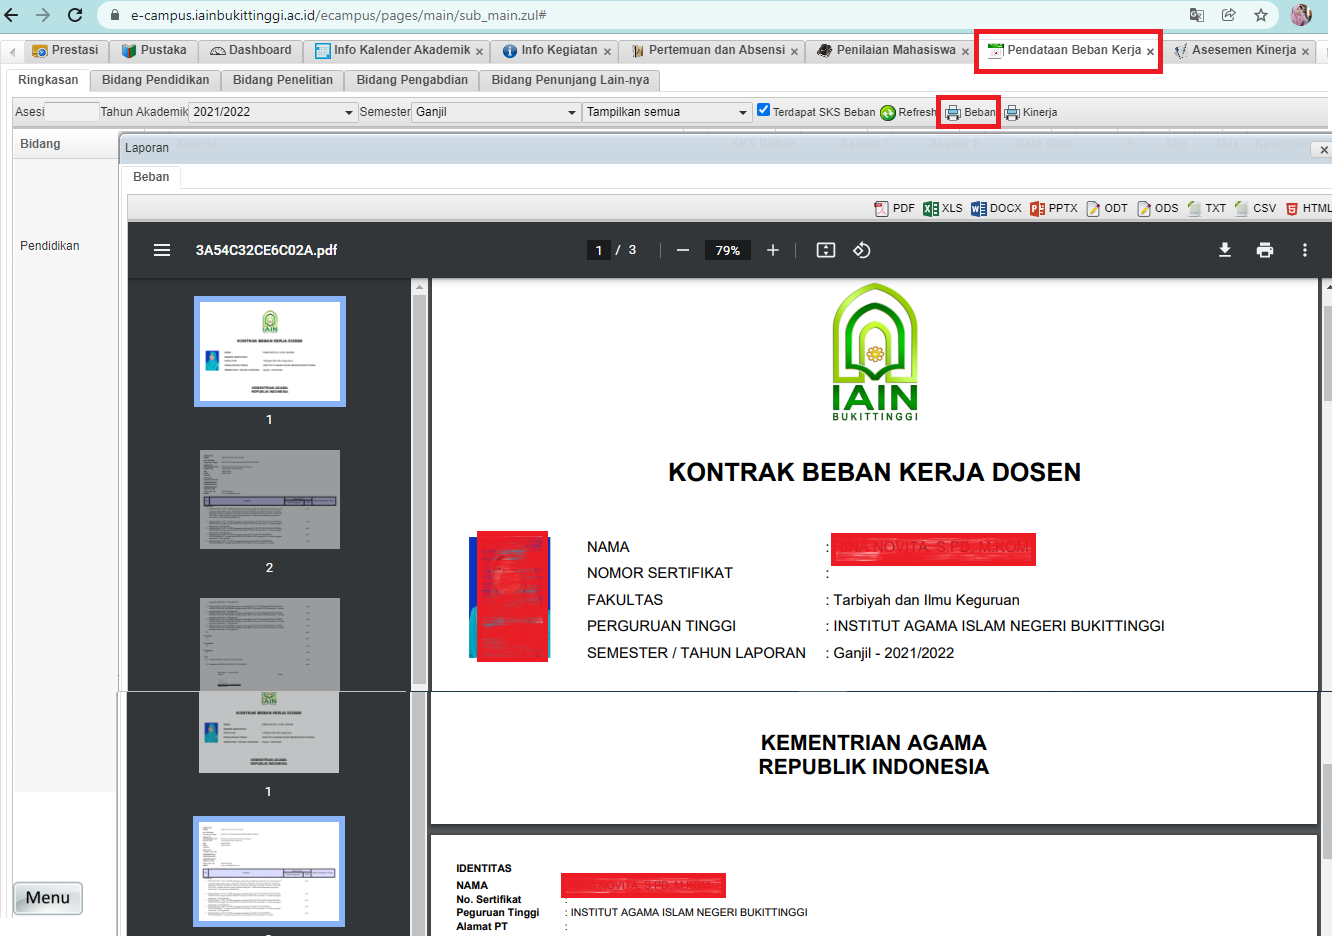
Task: Print the PDF document
Action: 1264,250
